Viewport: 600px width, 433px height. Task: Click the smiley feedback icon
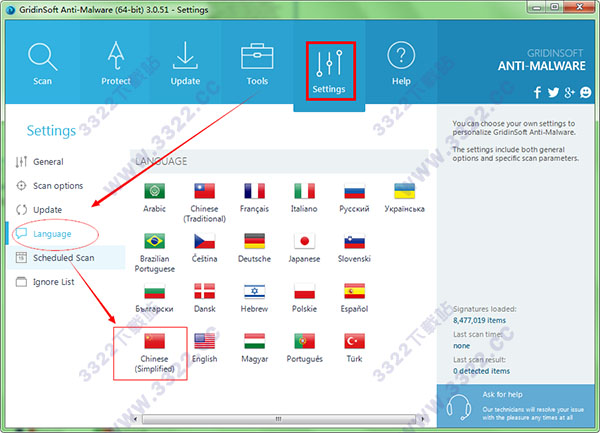pyautogui.click(x=585, y=92)
